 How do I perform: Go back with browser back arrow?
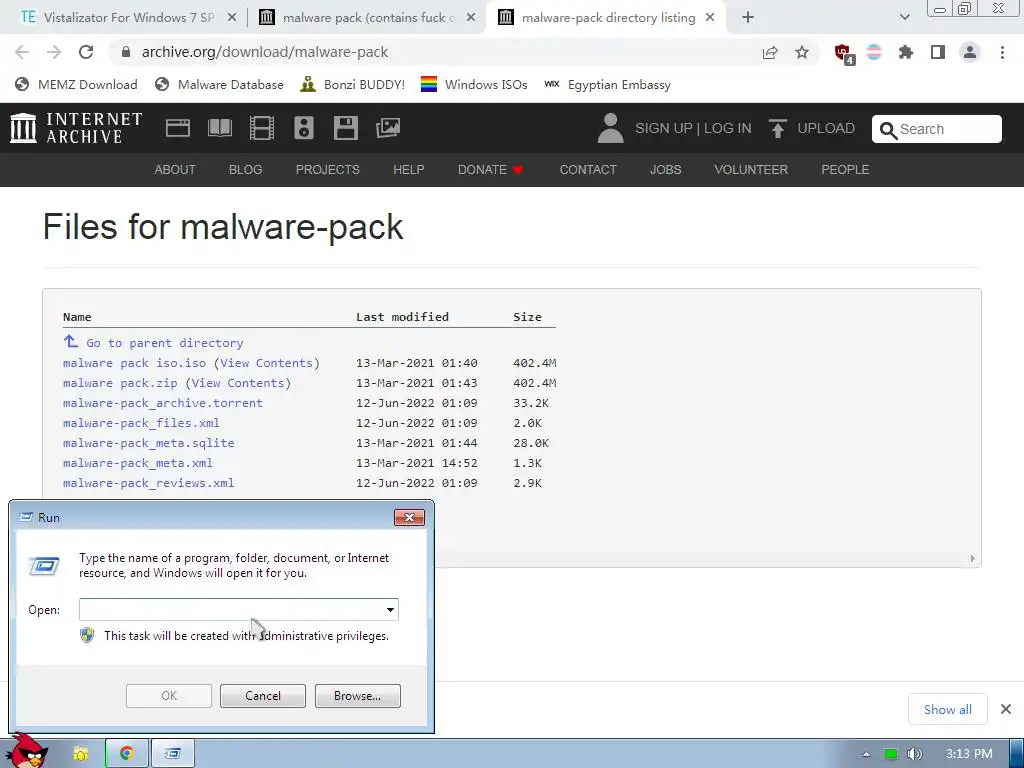22,52
